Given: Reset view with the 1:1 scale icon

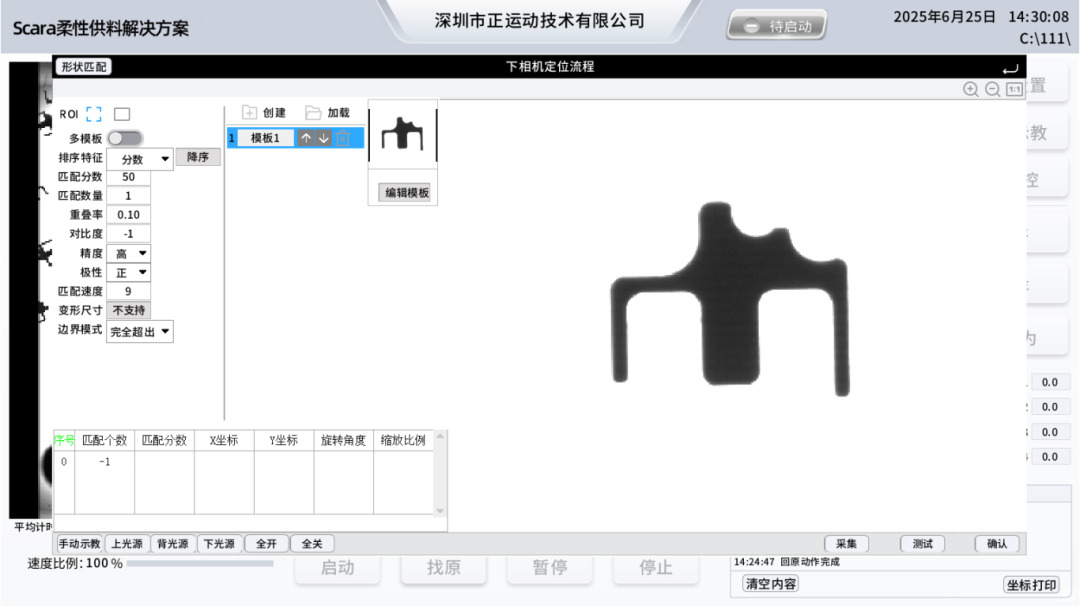Looking at the screenshot, I should coord(1014,89).
